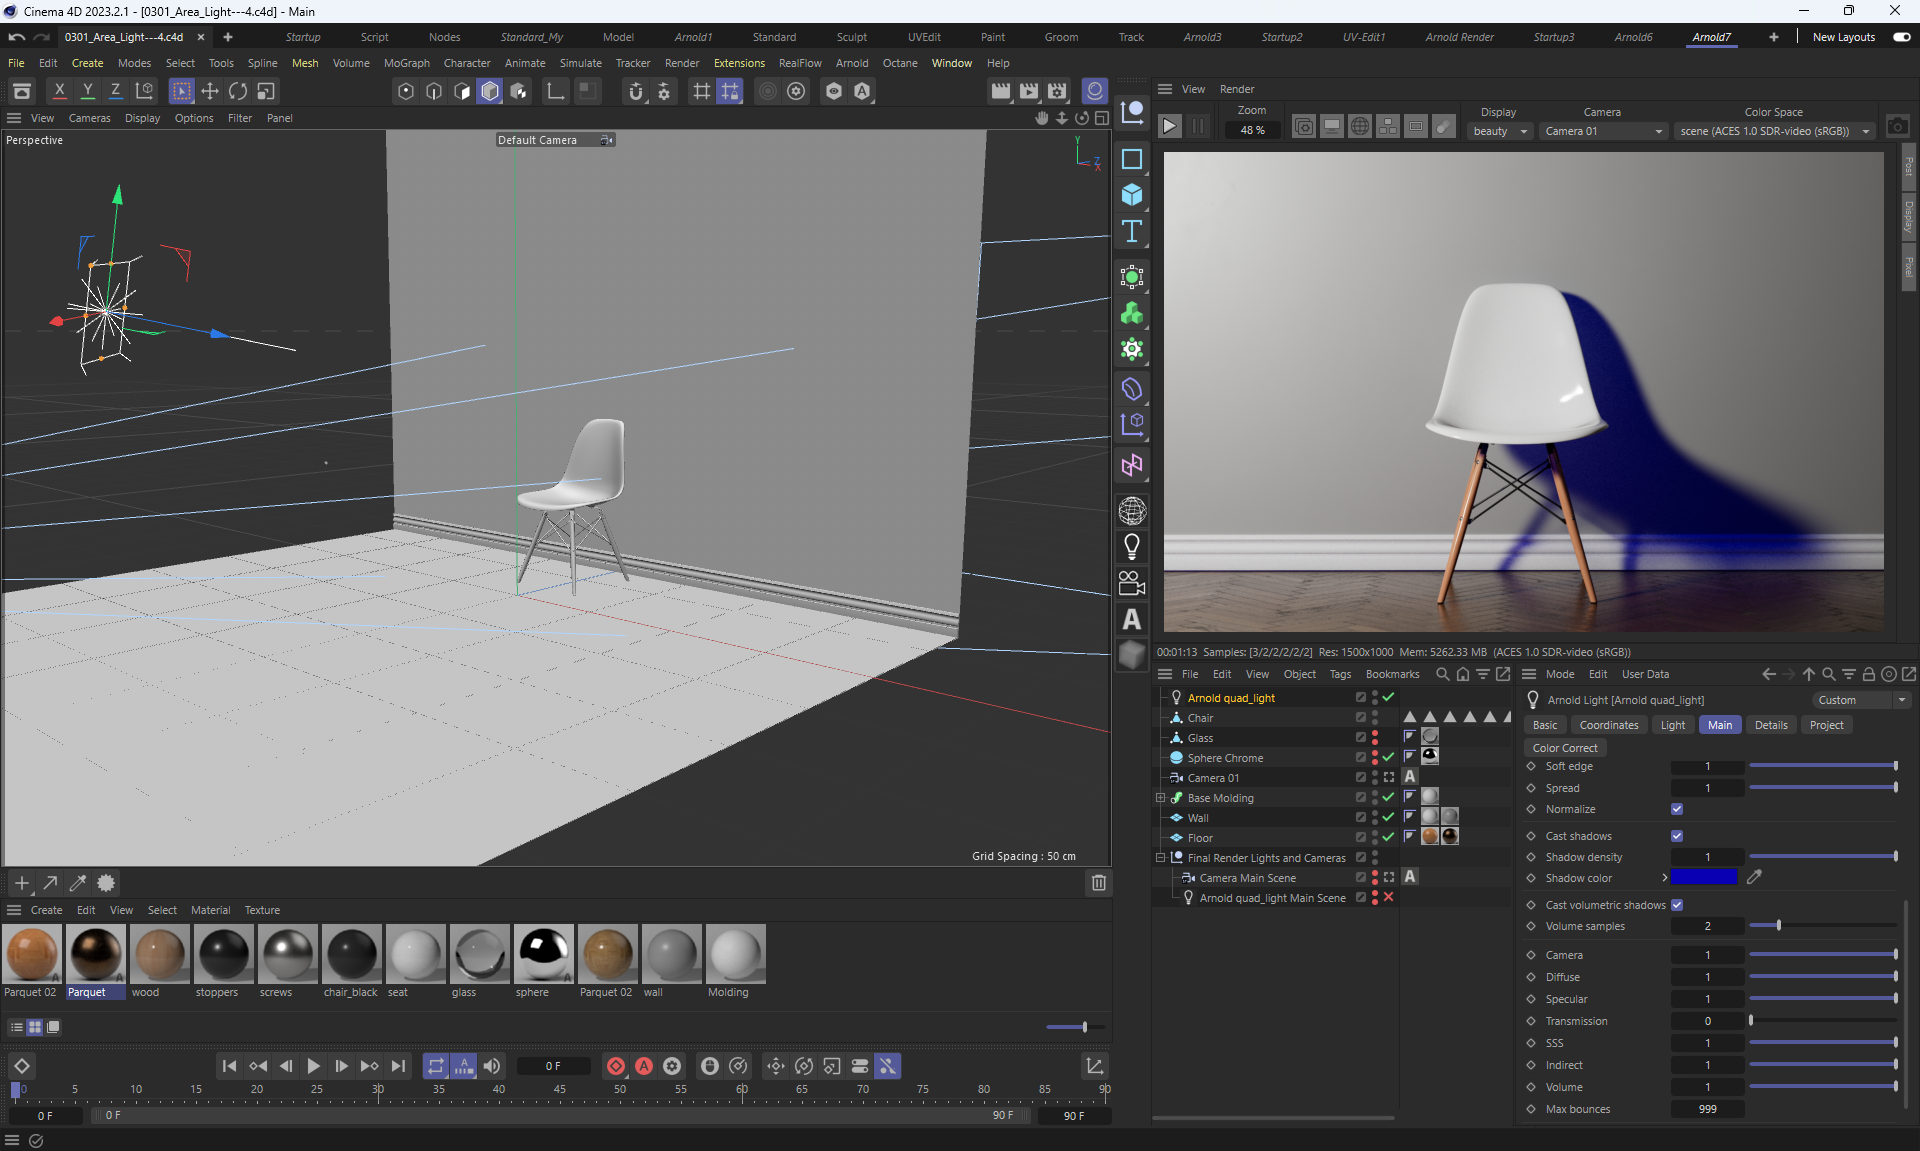Click the light bulb icon in the side palette
The height and width of the screenshot is (1151, 1920).
[1132, 547]
